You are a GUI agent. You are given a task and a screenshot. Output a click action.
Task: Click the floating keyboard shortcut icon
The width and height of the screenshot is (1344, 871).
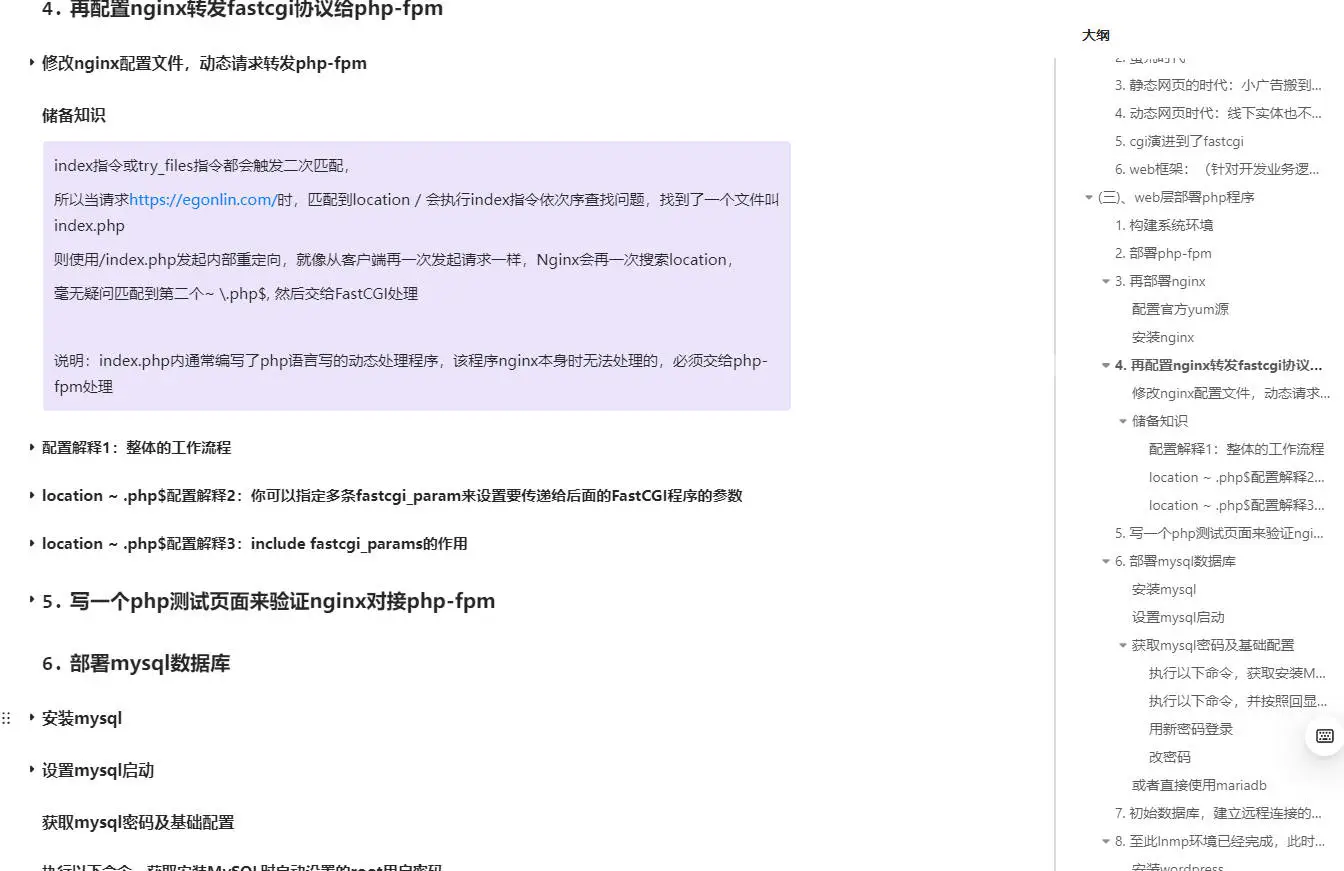1323,736
